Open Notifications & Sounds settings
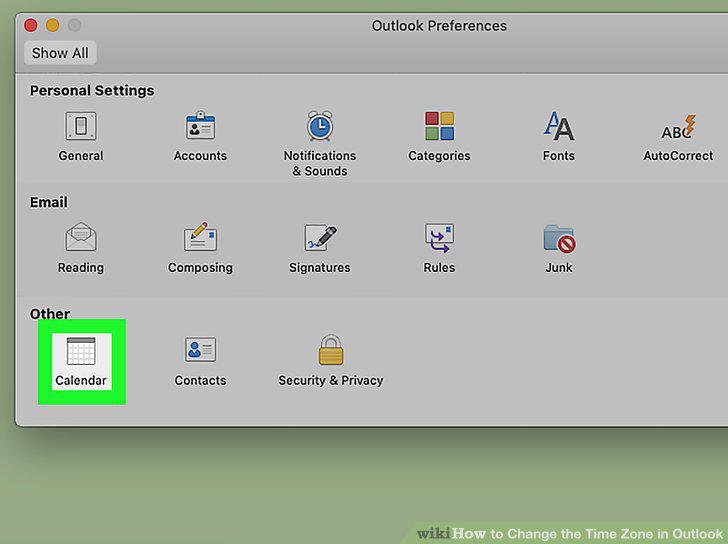Viewport: 728px width, 544px height. (x=320, y=143)
